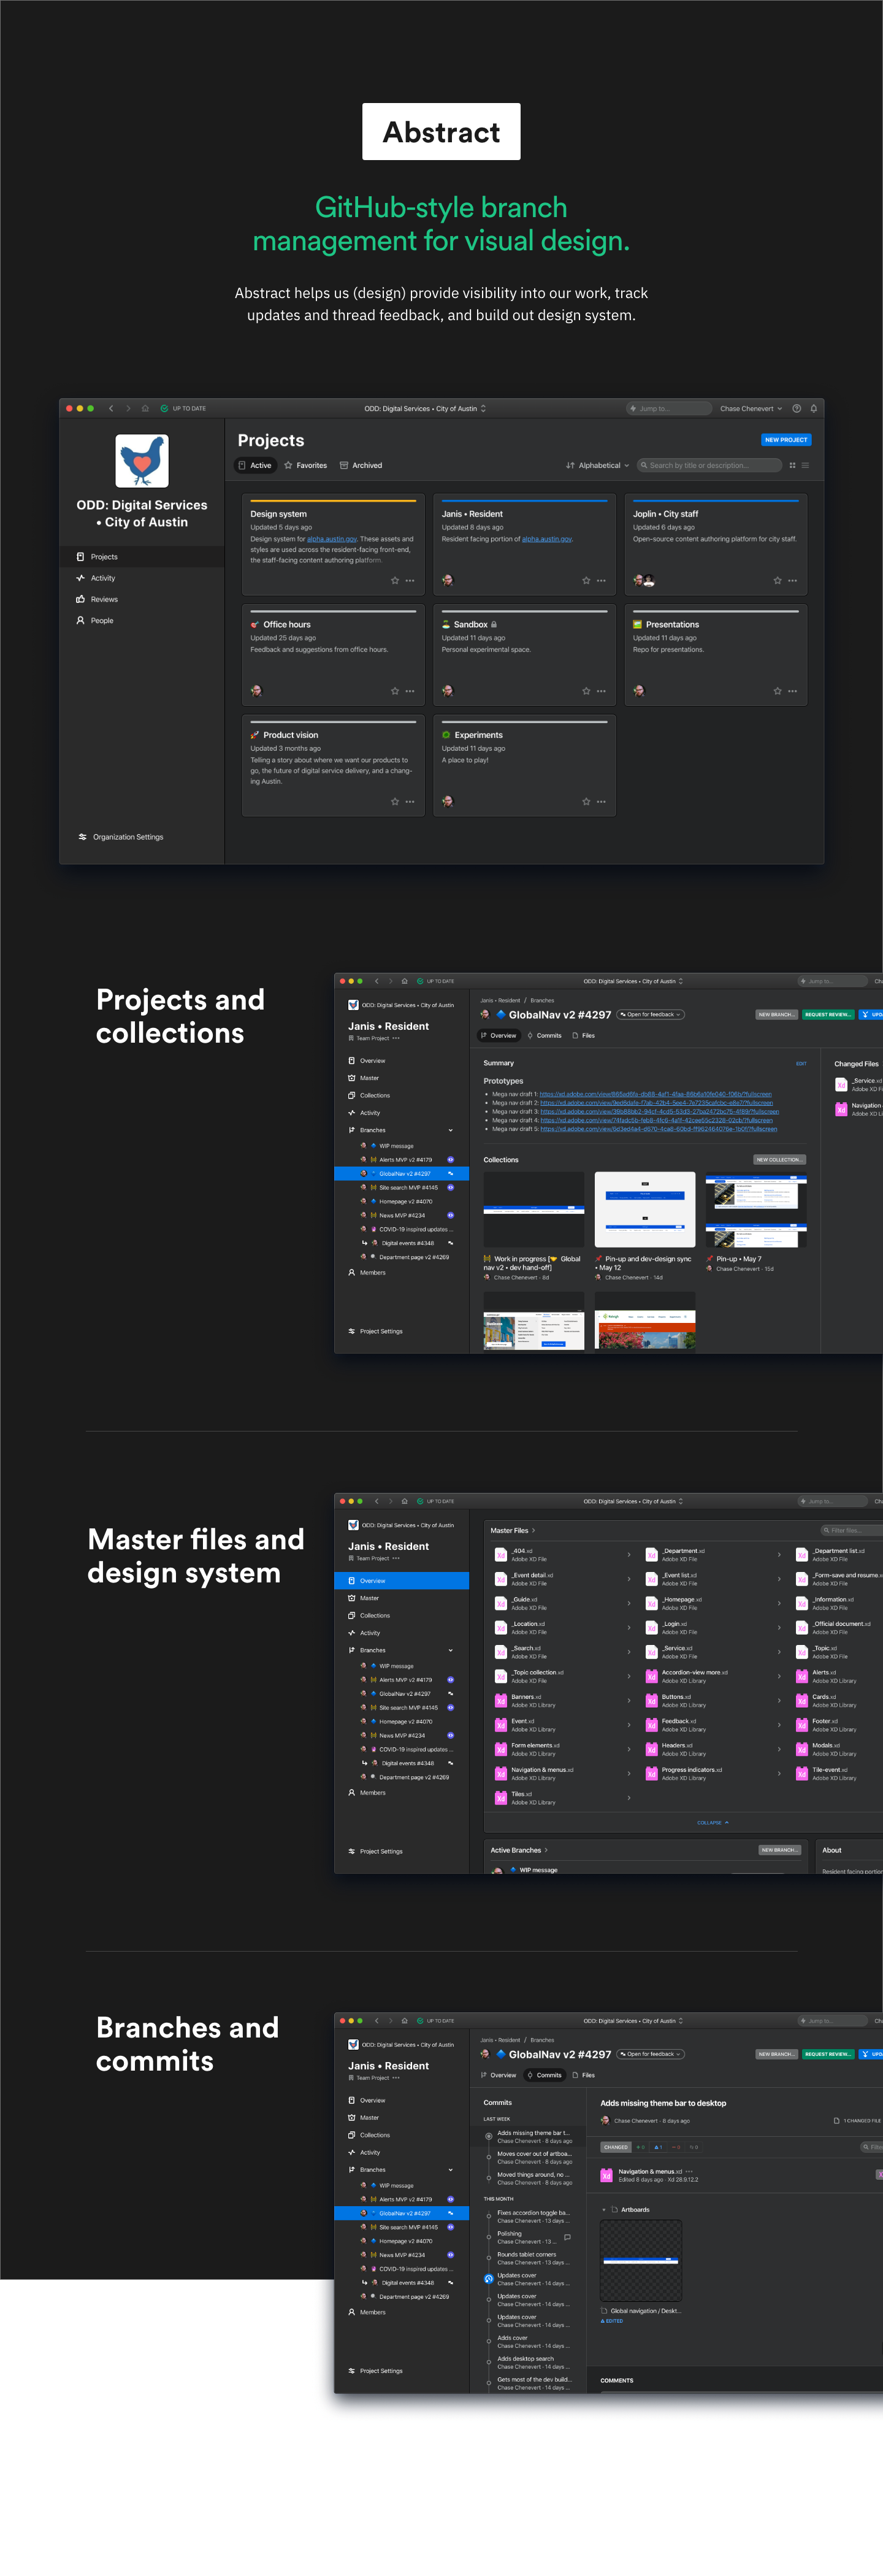883x2576 pixels.
Task: Open the 'Pin-up • May 7' collection thumbnail
Action: coord(756,1209)
